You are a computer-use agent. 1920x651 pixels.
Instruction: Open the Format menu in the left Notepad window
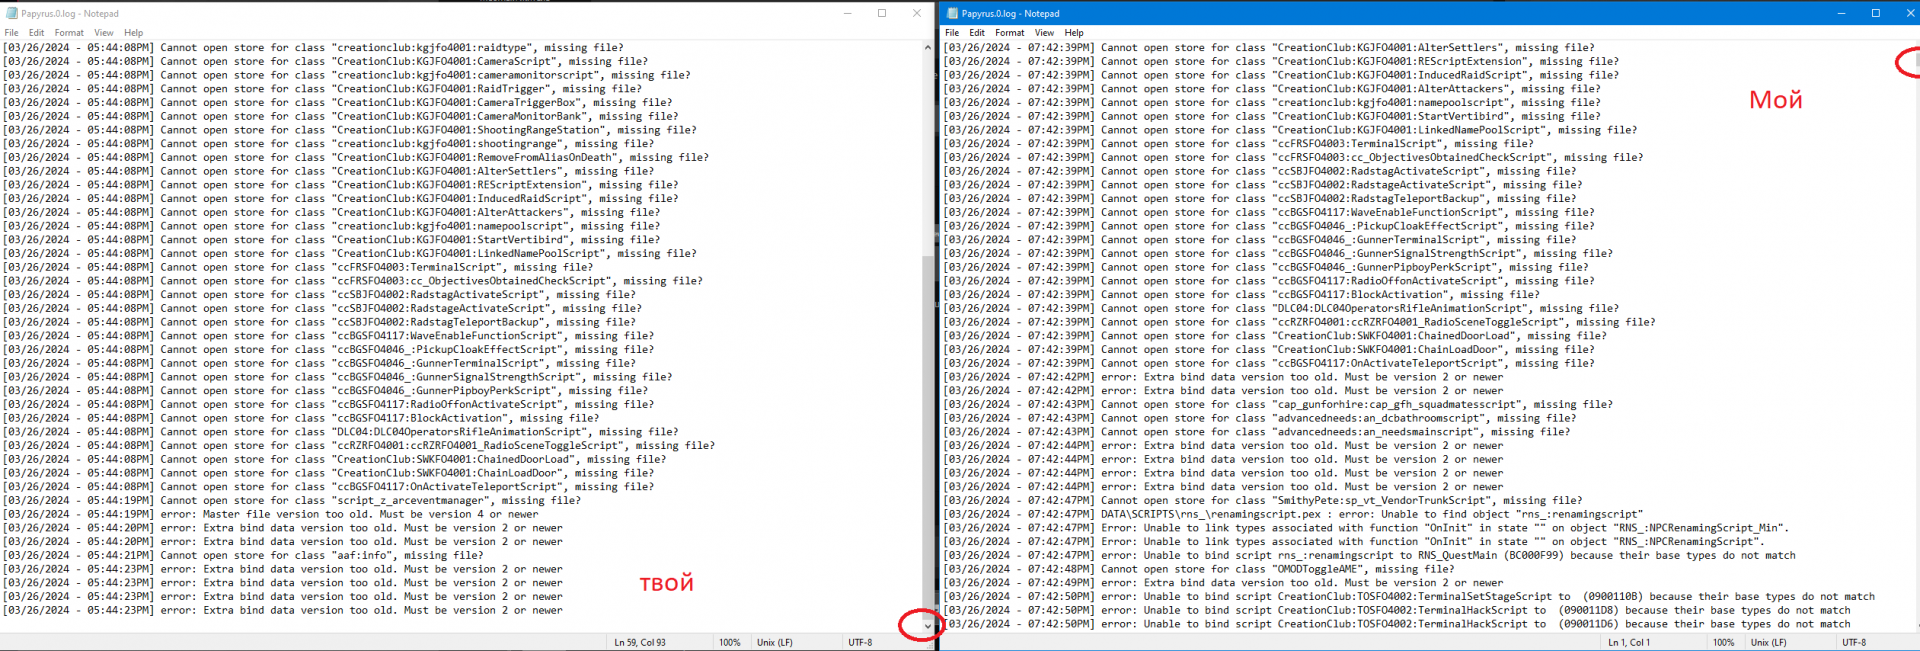coord(69,33)
